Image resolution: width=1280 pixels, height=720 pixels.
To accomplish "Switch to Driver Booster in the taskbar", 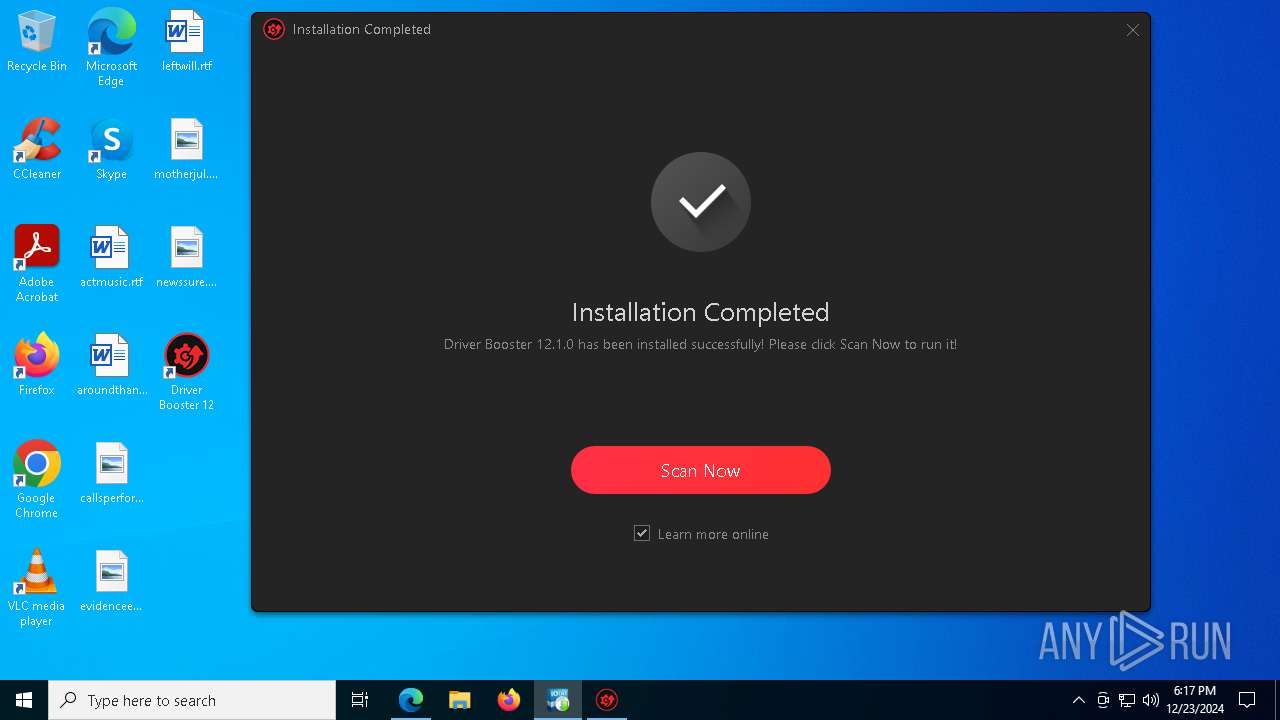I will point(606,700).
